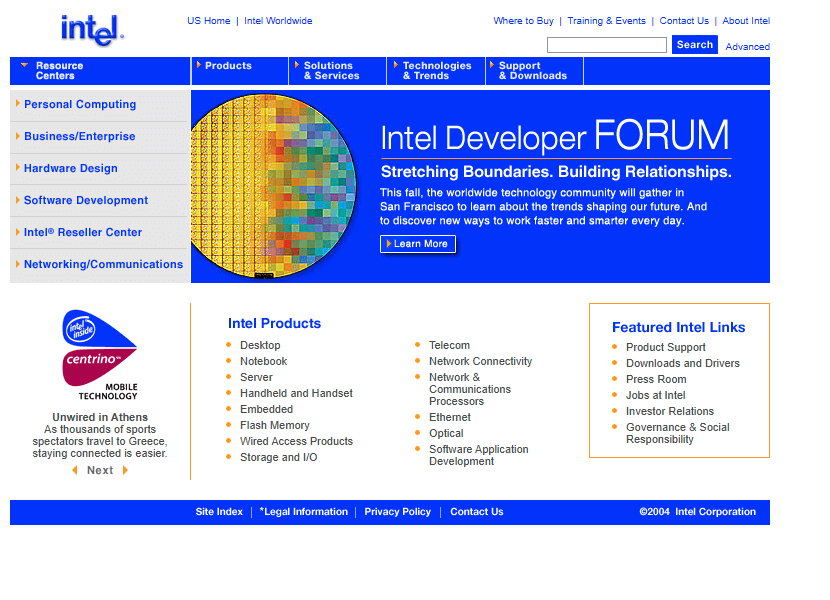
Task: Open Networking/Communications resource center
Action: 103,264
